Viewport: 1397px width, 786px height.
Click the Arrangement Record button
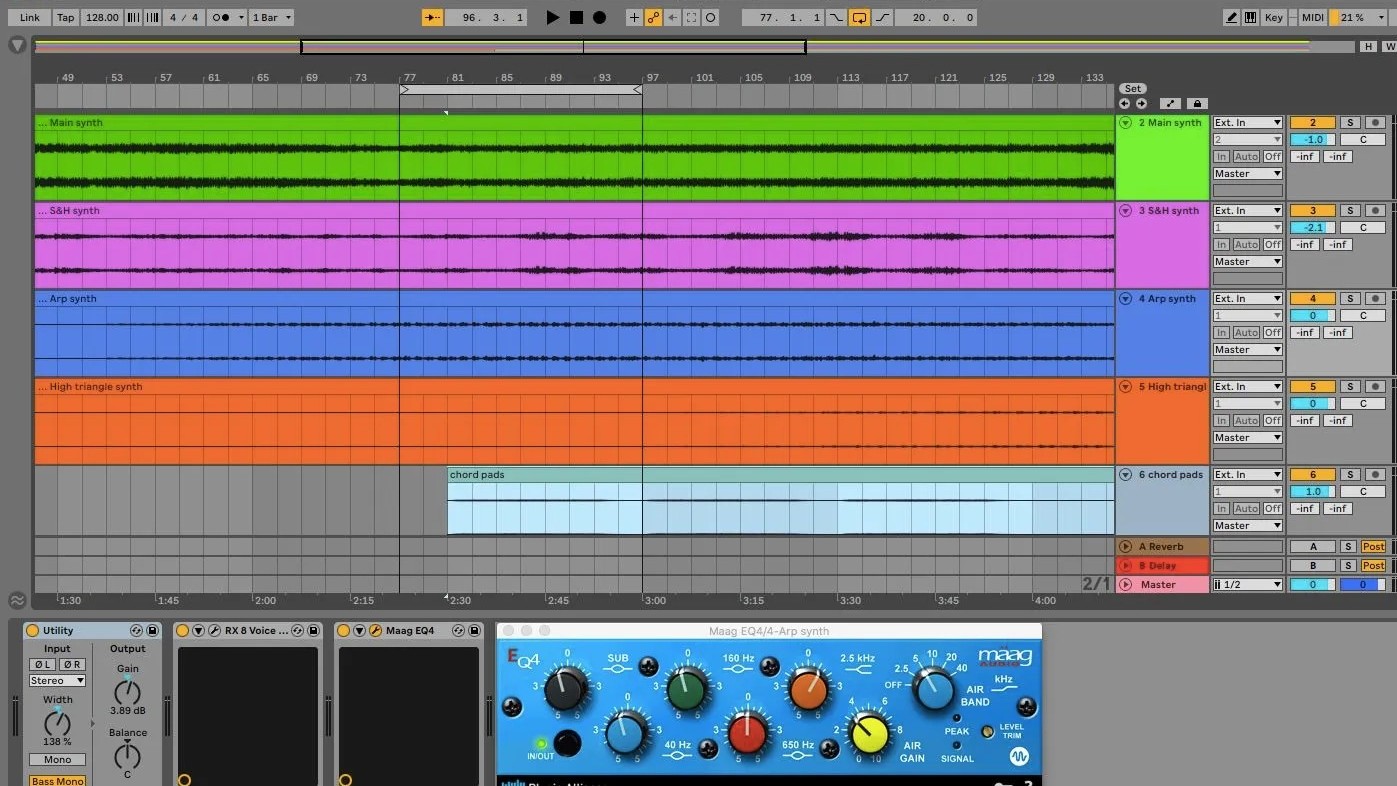click(x=599, y=17)
